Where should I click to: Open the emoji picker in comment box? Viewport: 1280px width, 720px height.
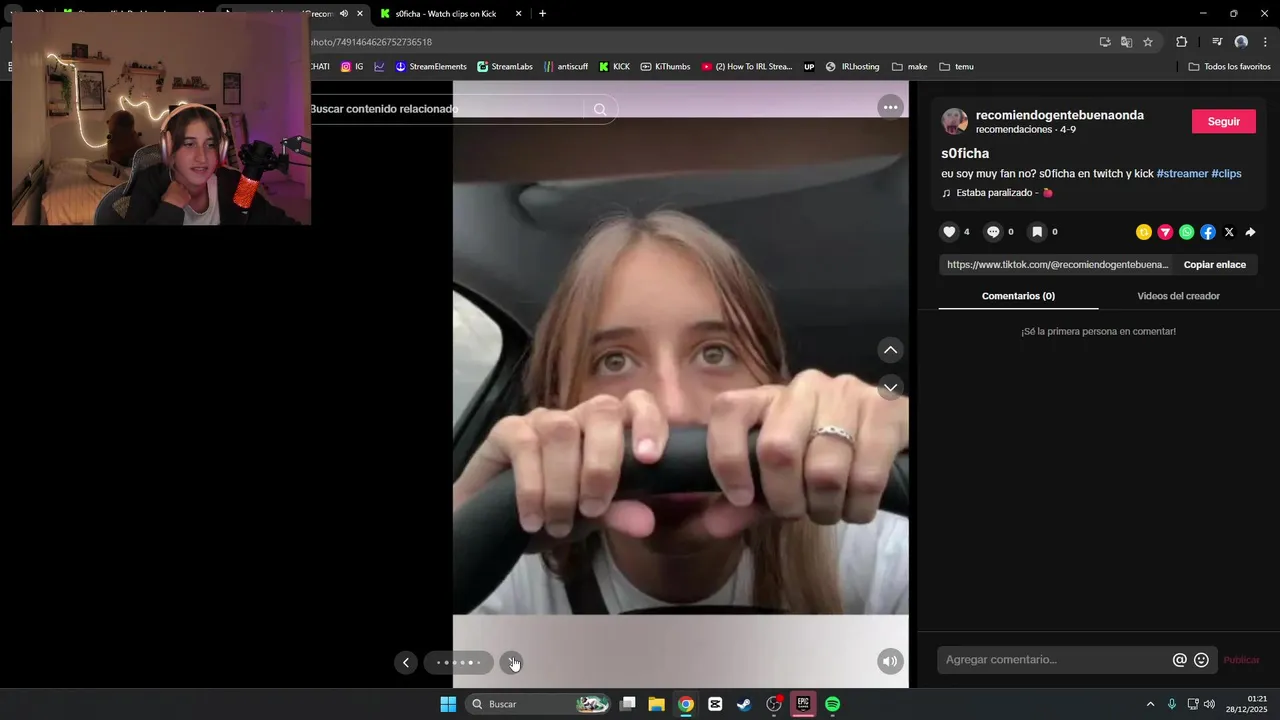(1202, 660)
